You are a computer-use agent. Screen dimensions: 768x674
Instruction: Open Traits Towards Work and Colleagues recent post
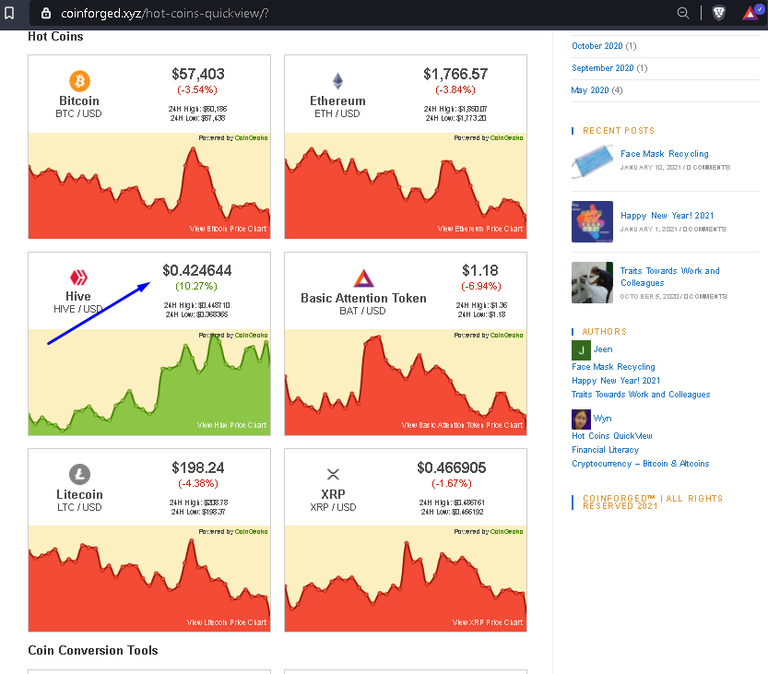tap(670, 277)
